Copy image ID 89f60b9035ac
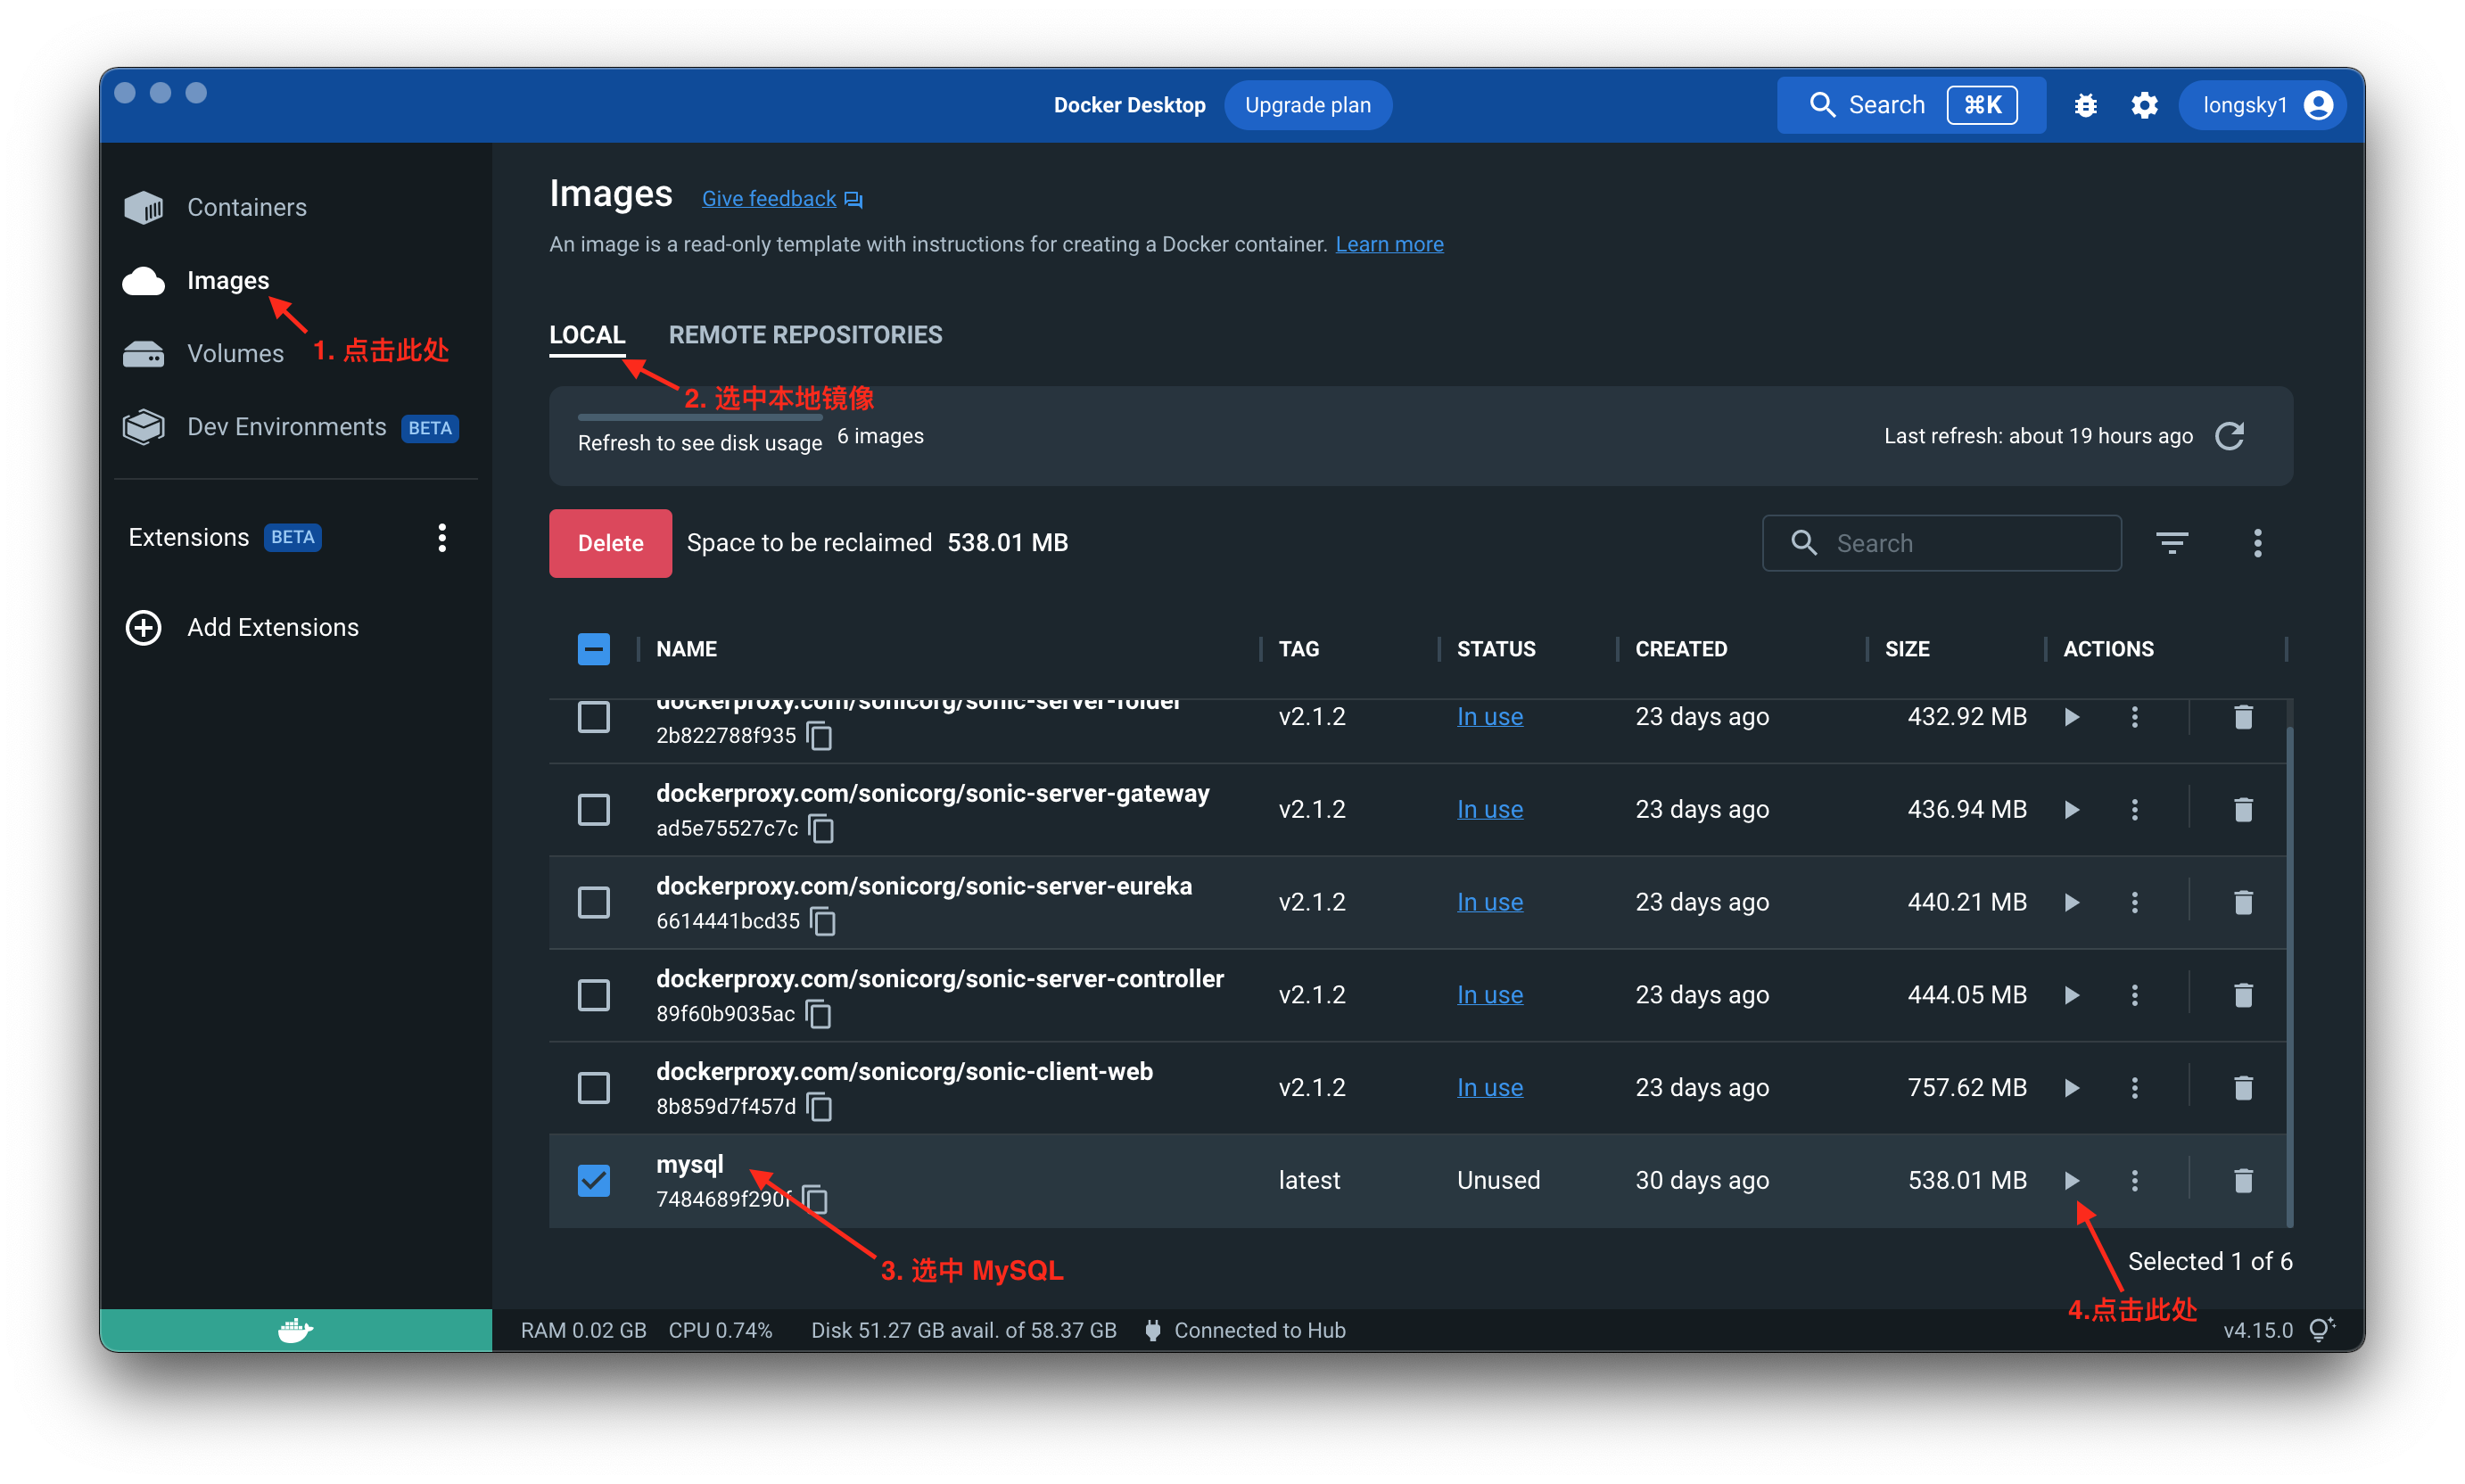 pos(818,1014)
